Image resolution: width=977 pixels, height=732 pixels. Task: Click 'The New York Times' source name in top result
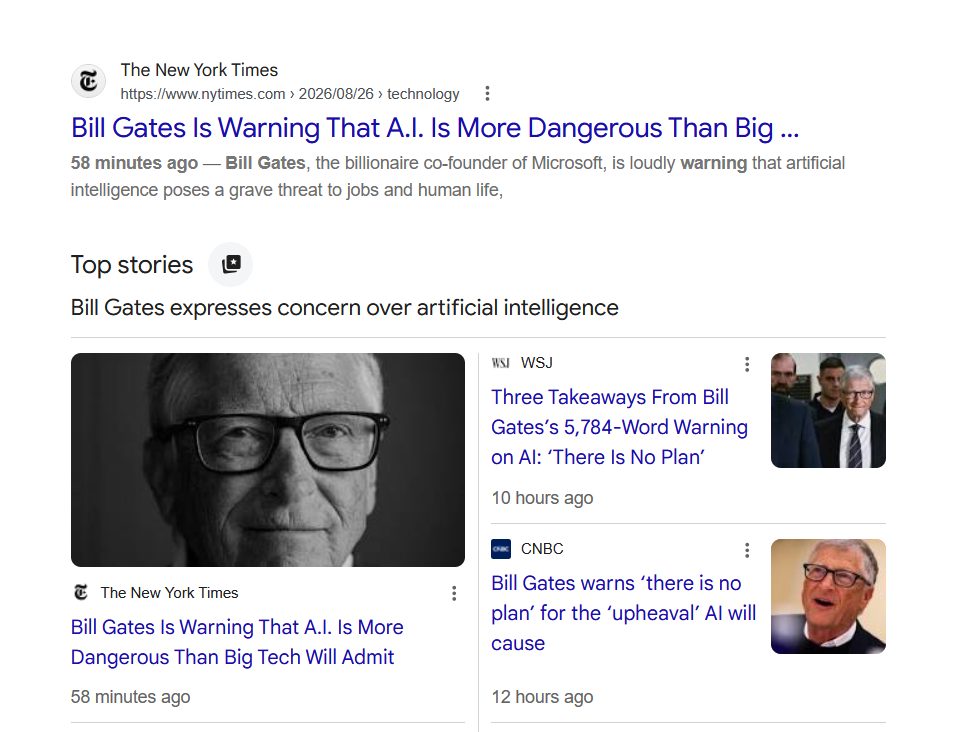click(x=199, y=70)
